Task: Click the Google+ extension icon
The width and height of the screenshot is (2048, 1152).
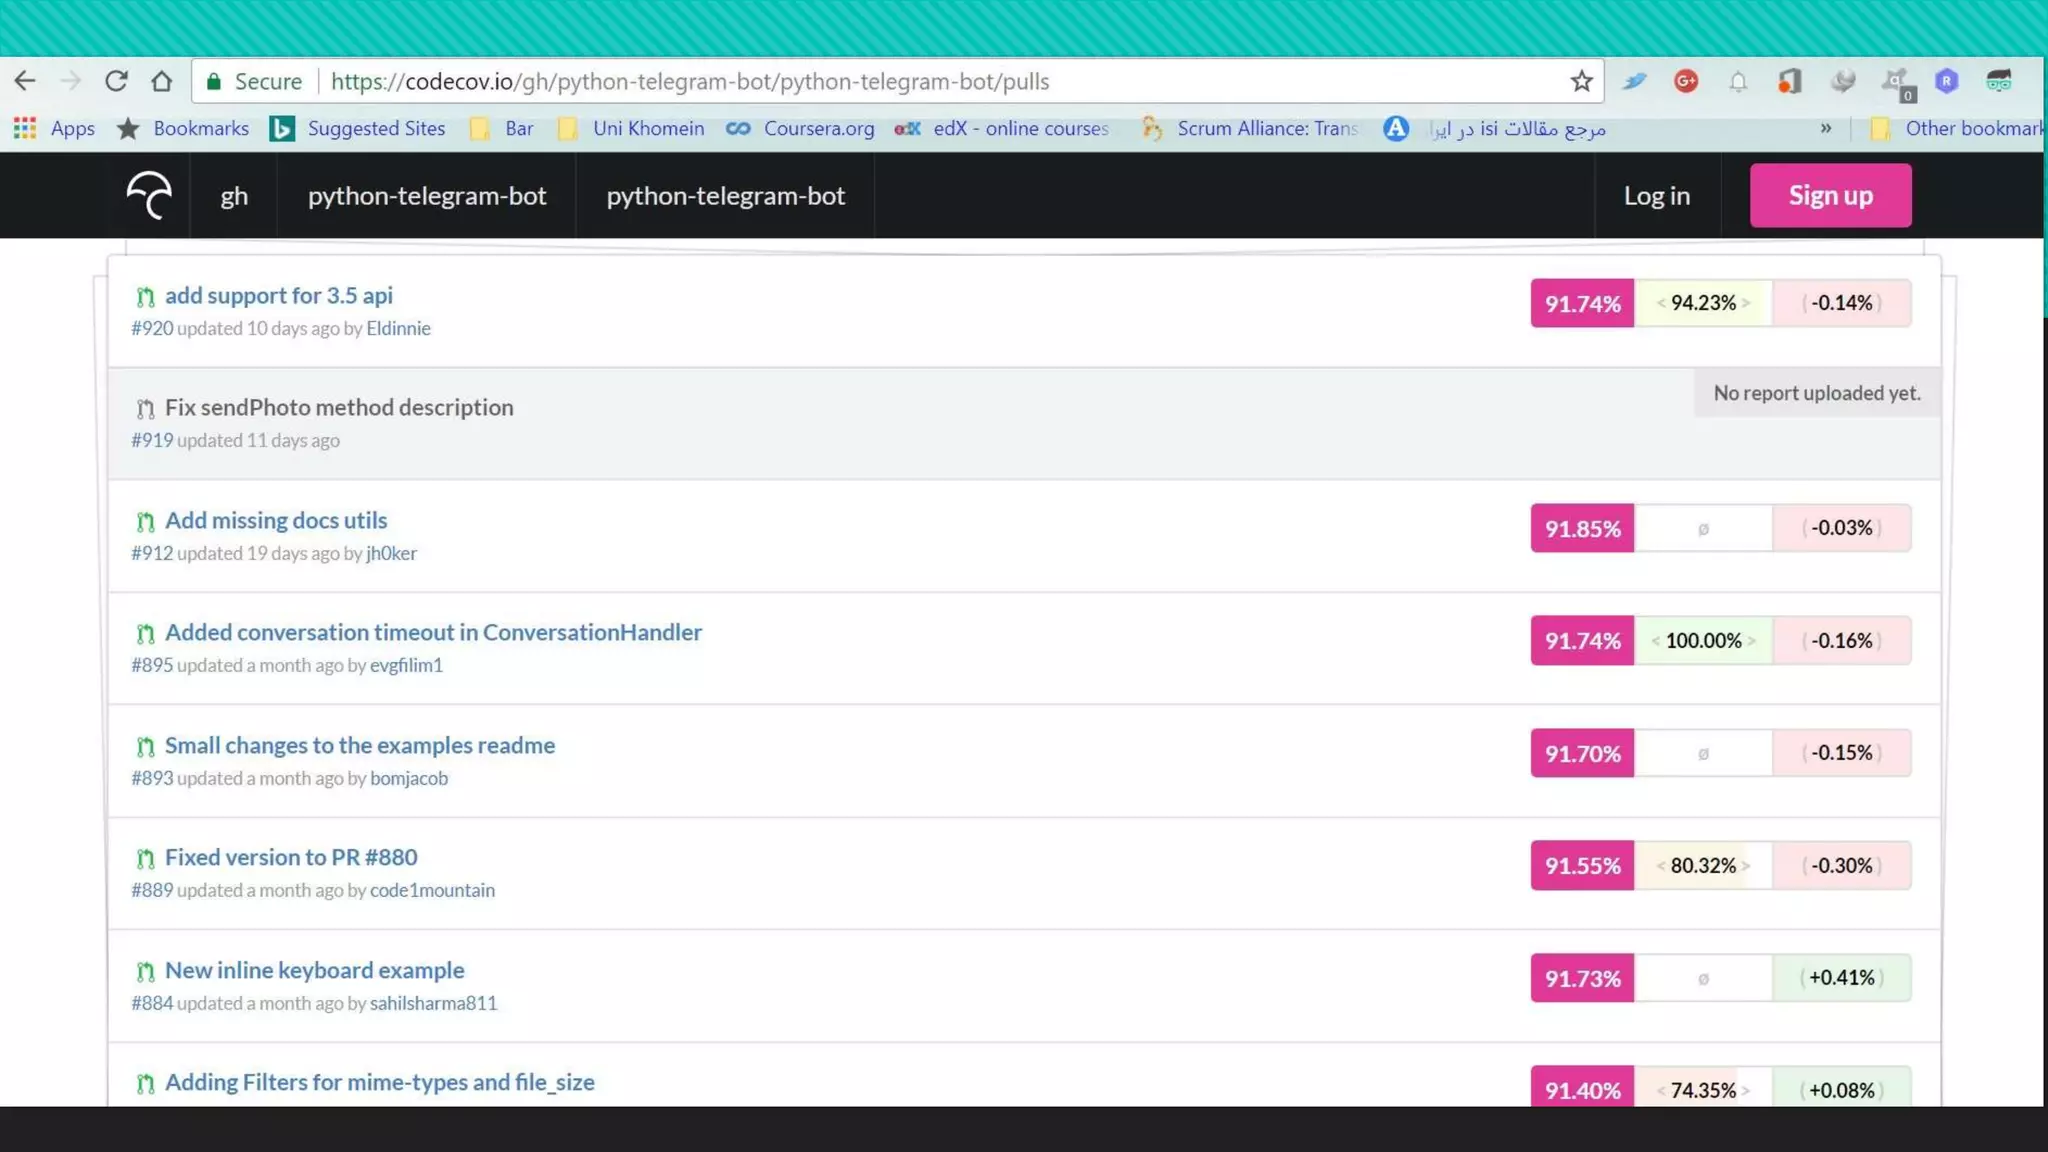Action: point(1686,81)
